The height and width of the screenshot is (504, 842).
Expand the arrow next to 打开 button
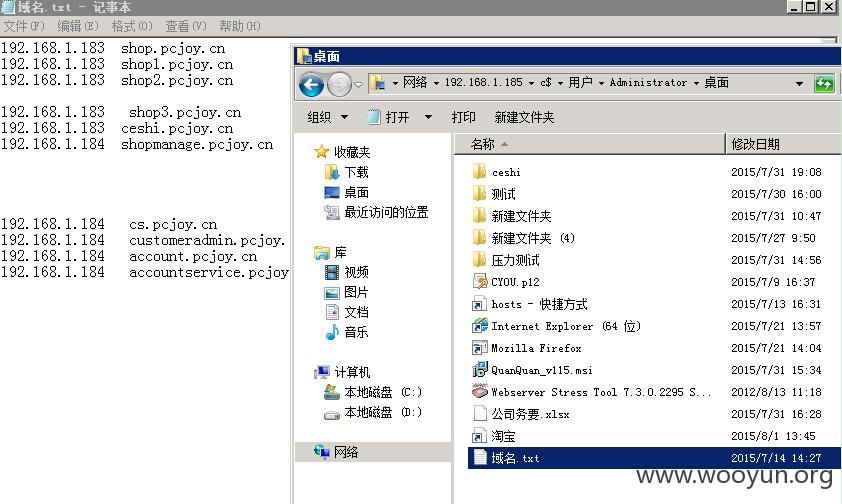click(x=429, y=117)
